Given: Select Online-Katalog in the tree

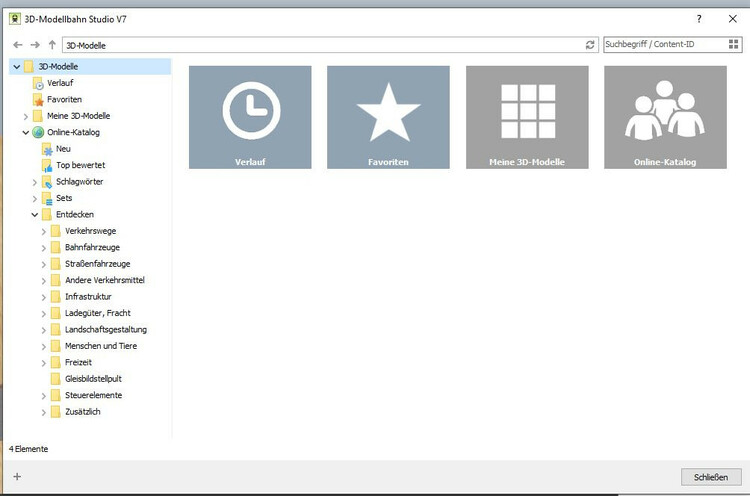Looking at the screenshot, I should coord(73,132).
